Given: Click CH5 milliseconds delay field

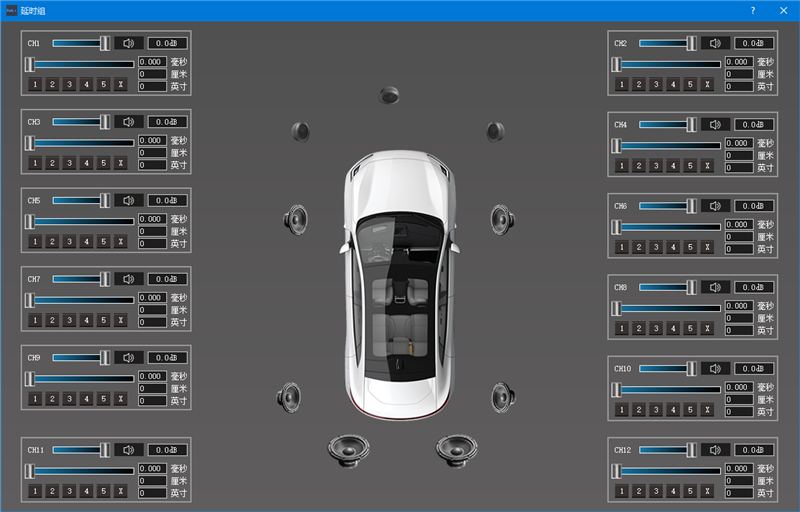Looking at the screenshot, I should pos(152,219).
